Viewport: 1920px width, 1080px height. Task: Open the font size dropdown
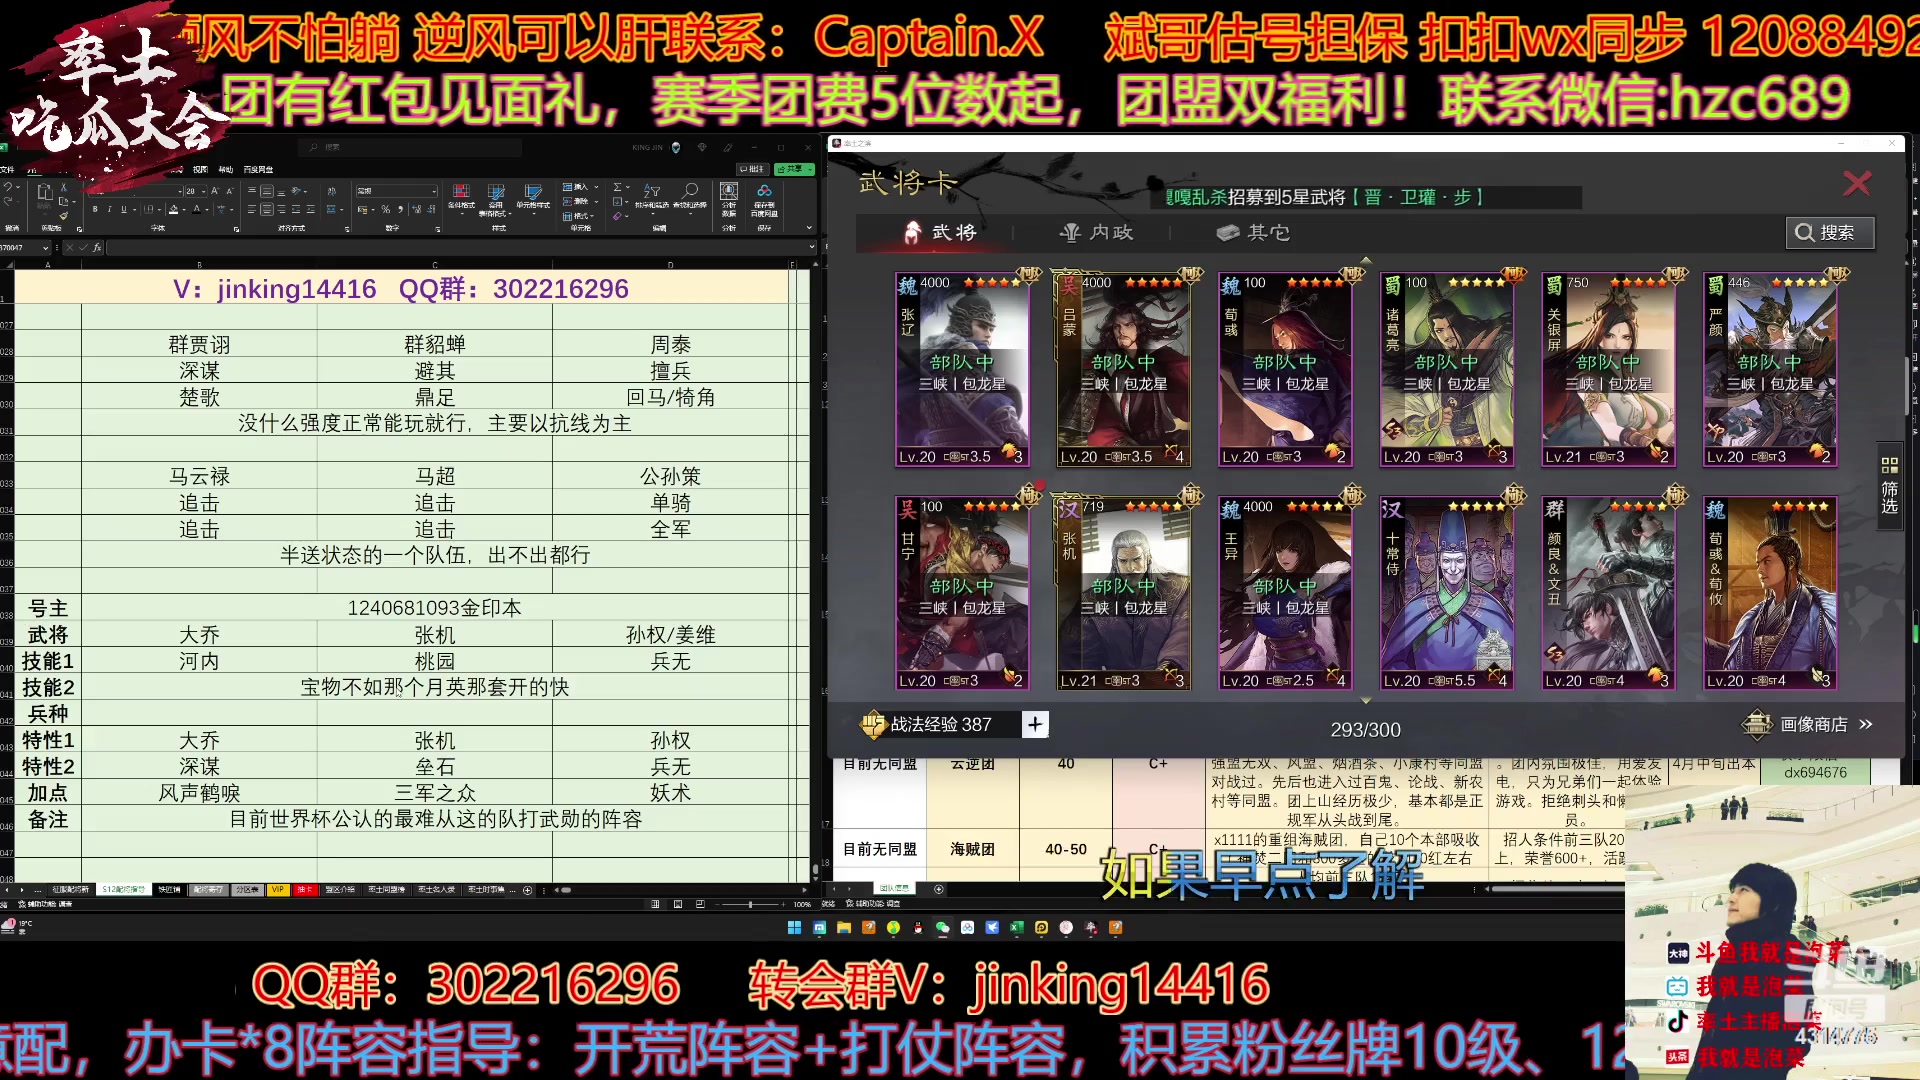[x=203, y=191]
